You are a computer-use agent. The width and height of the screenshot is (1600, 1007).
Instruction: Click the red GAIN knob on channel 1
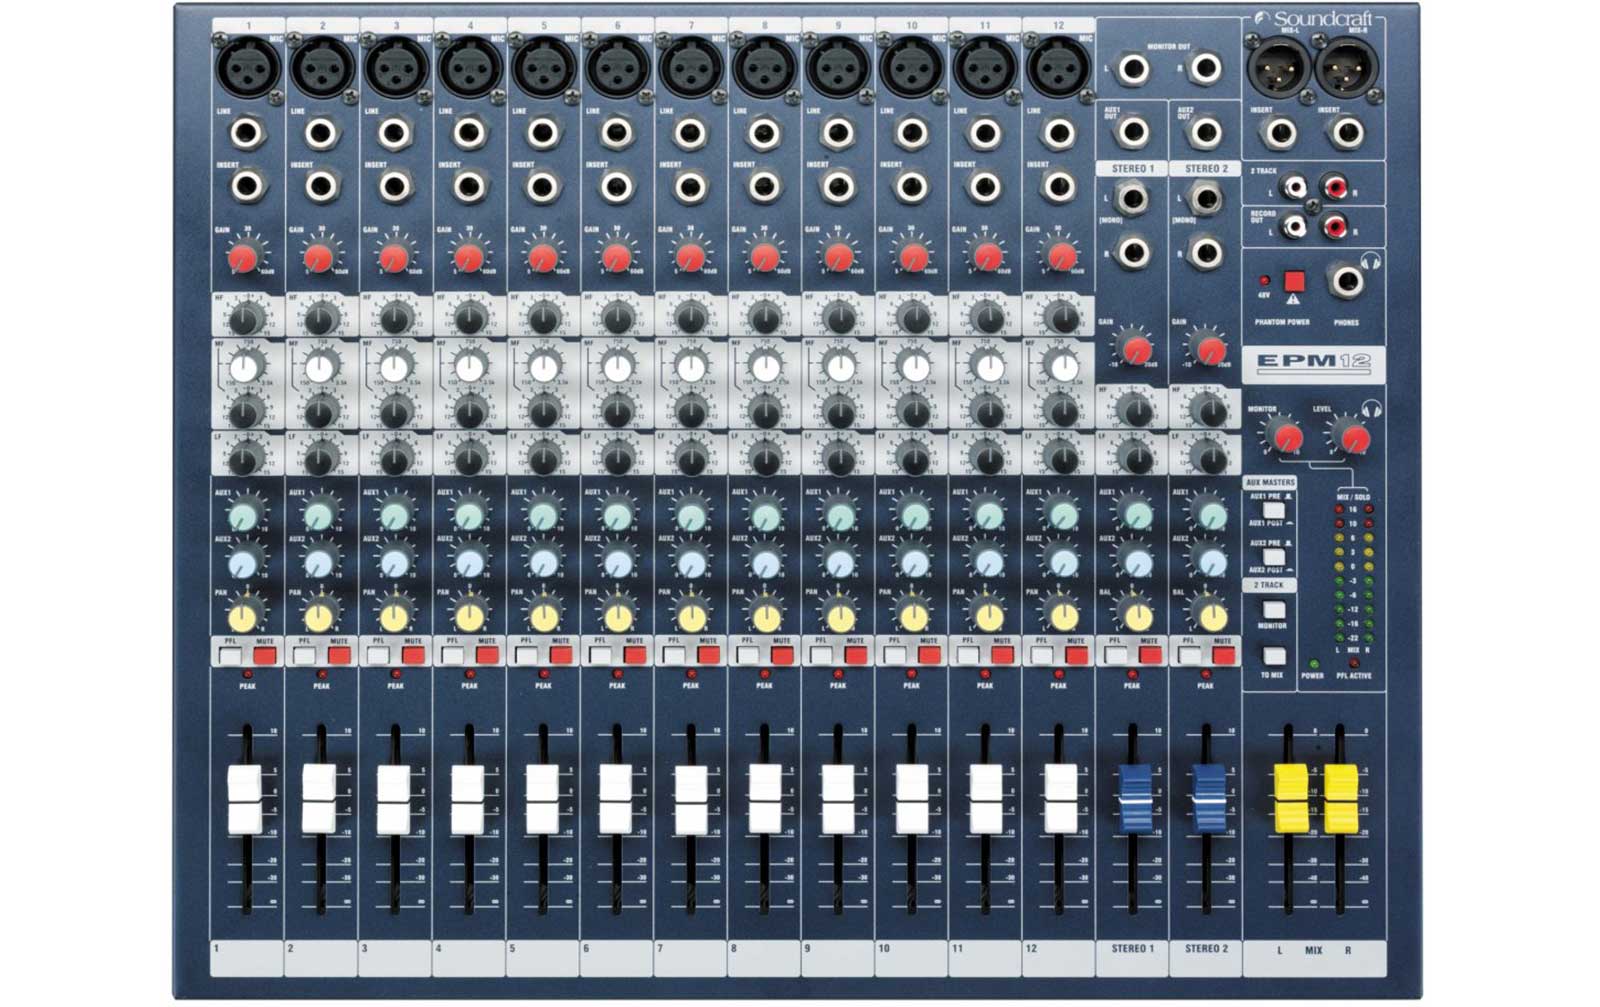244,259
